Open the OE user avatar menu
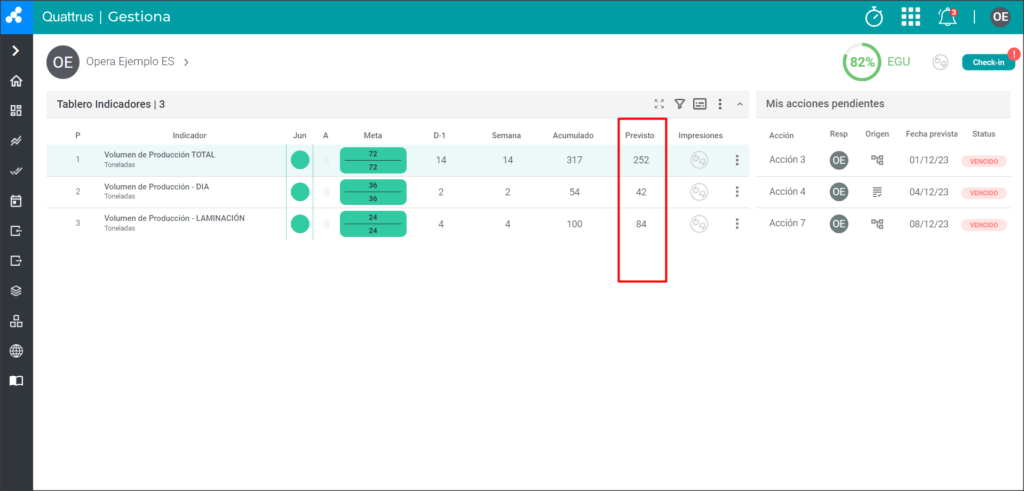Viewport: 1024px width, 491px height. (1000, 17)
